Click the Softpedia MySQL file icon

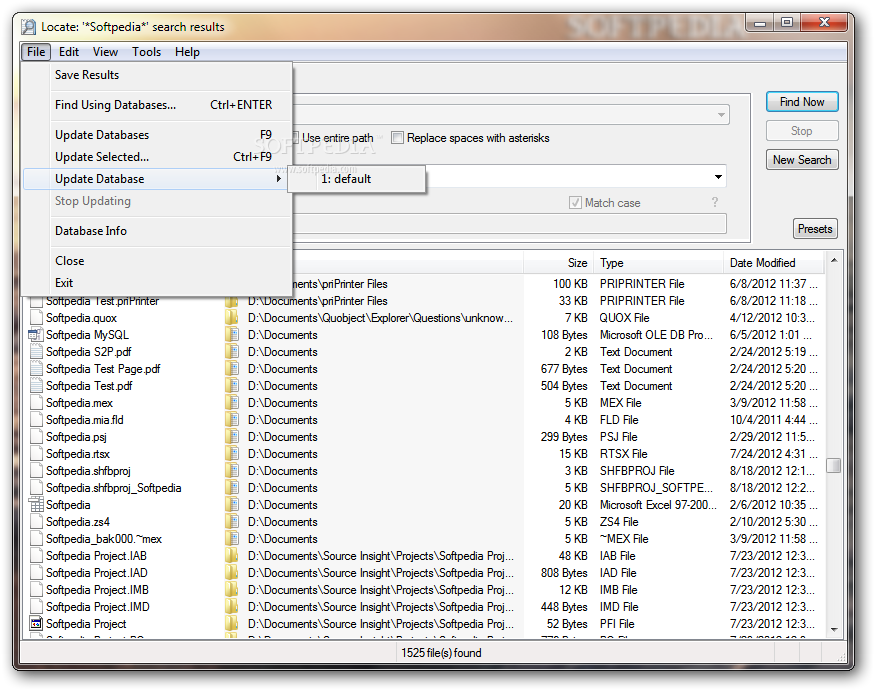(x=36, y=335)
